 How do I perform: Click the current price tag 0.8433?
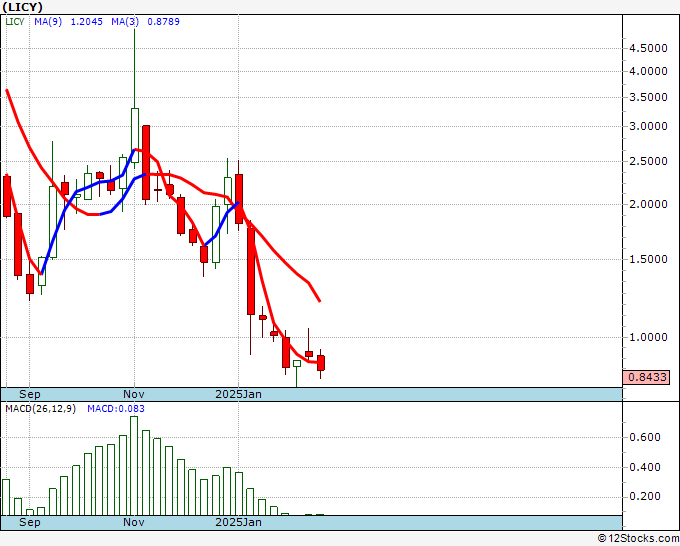646,377
